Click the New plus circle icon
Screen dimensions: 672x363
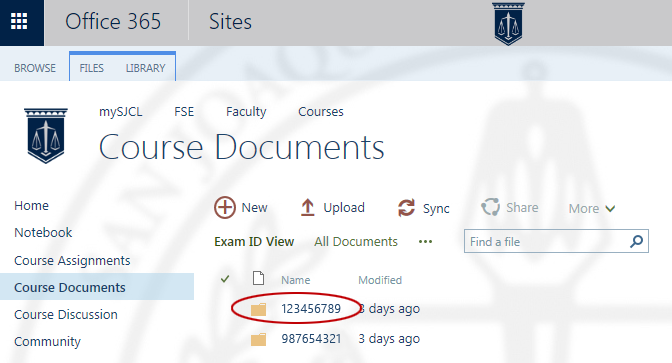[x=225, y=207]
